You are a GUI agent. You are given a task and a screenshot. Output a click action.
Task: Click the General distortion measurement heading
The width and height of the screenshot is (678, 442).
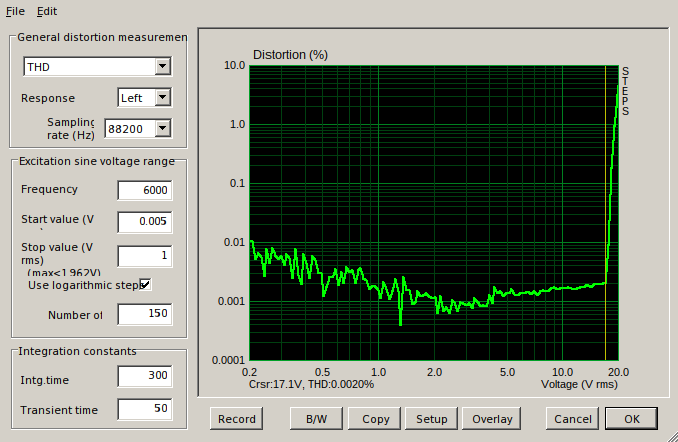pyautogui.click(x=102, y=38)
